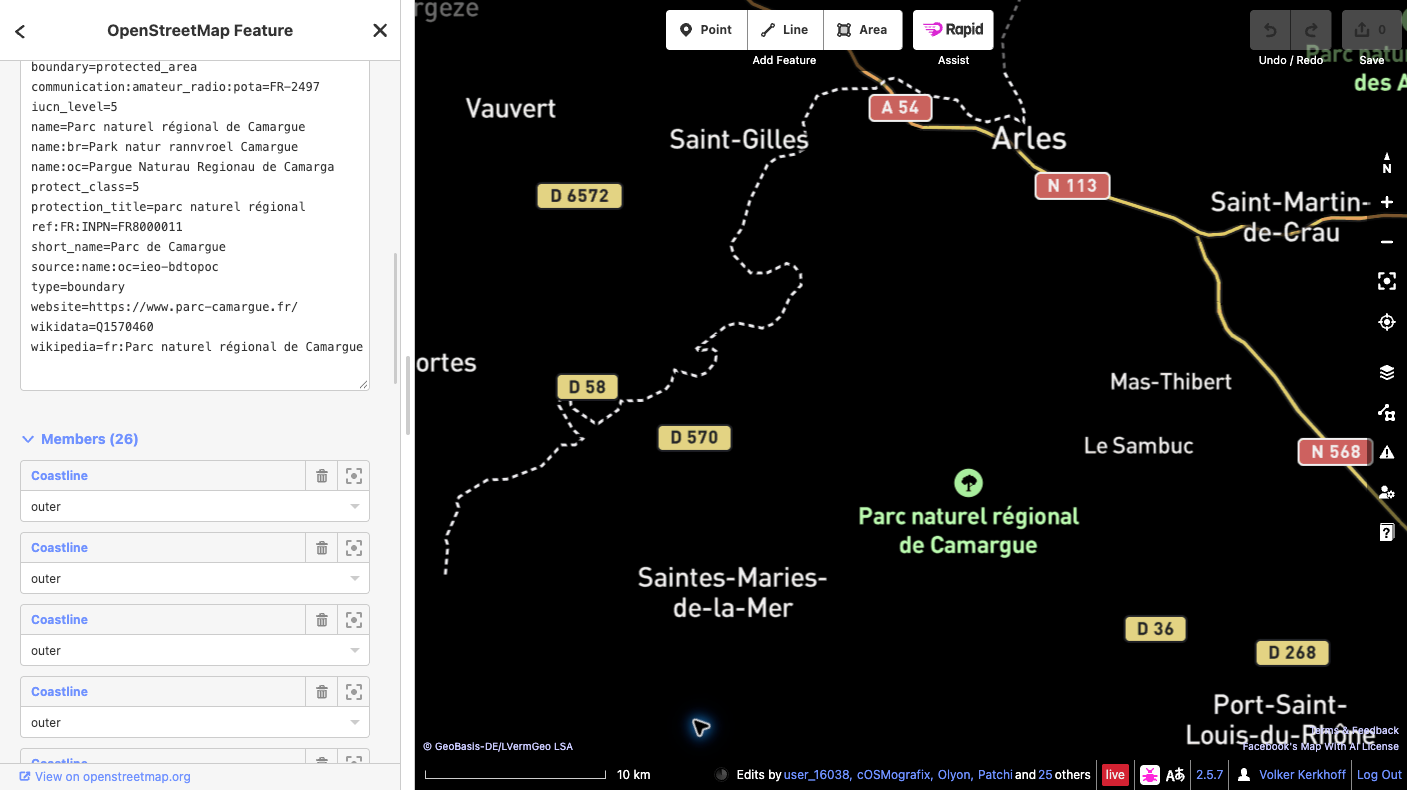The width and height of the screenshot is (1407, 790).
Task: Zoom to the third Coastline member
Action: (353, 620)
